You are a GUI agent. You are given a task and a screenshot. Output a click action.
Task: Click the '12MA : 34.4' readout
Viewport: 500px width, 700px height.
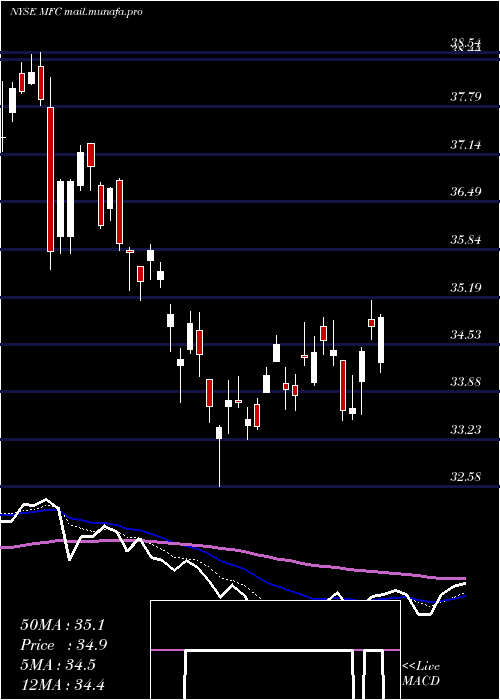pyautogui.click(x=62, y=685)
